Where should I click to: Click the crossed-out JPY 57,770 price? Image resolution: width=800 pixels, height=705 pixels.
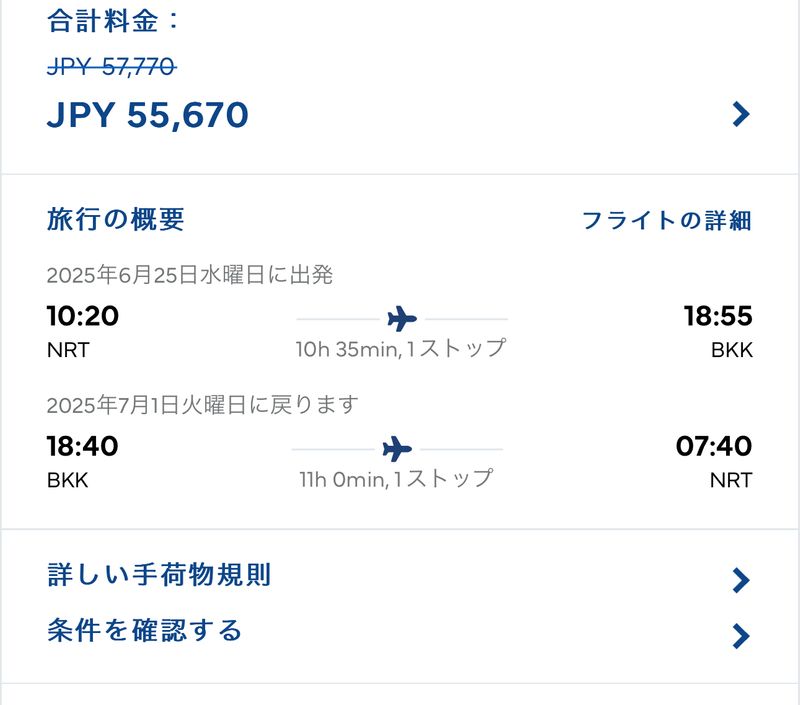pos(112,67)
